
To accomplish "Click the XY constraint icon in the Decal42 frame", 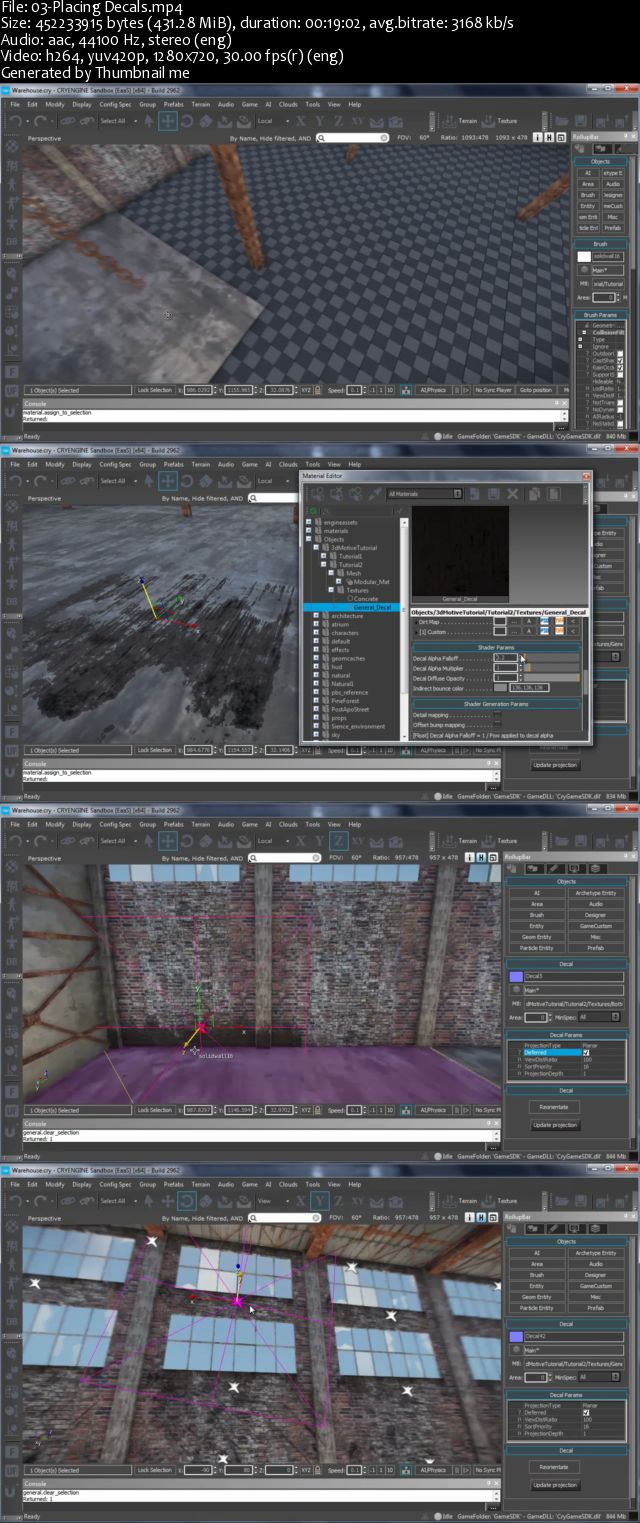I will (357, 1201).
